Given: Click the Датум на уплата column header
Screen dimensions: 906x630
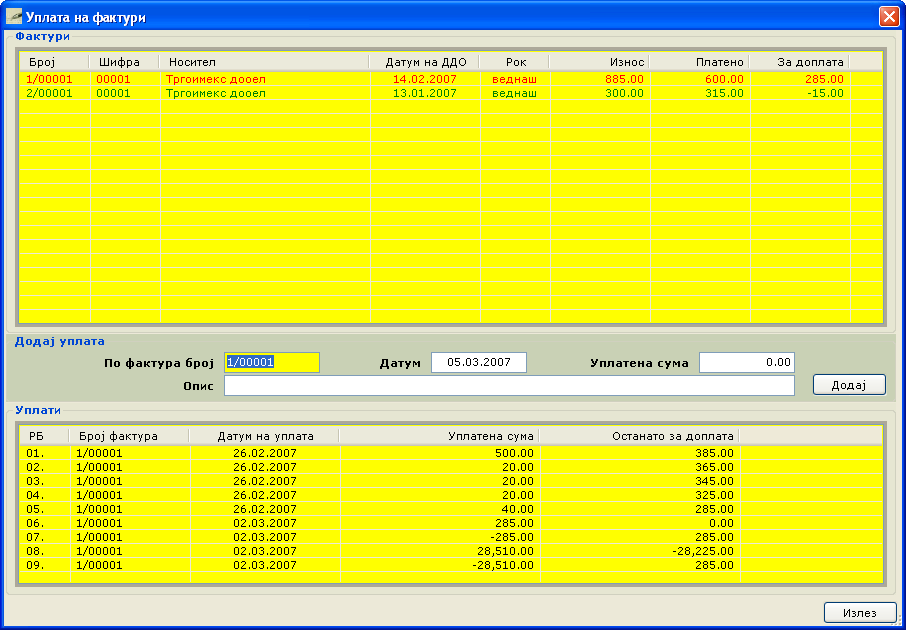Looking at the screenshot, I should click(264, 436).
